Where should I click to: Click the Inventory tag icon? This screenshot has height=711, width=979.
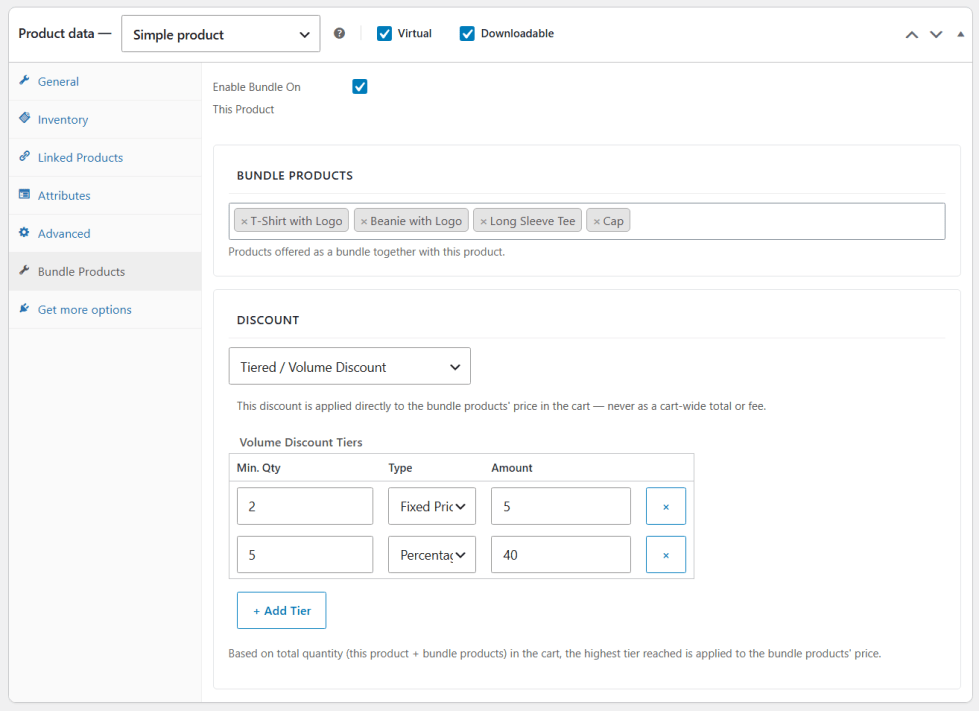tap(24, 118)
